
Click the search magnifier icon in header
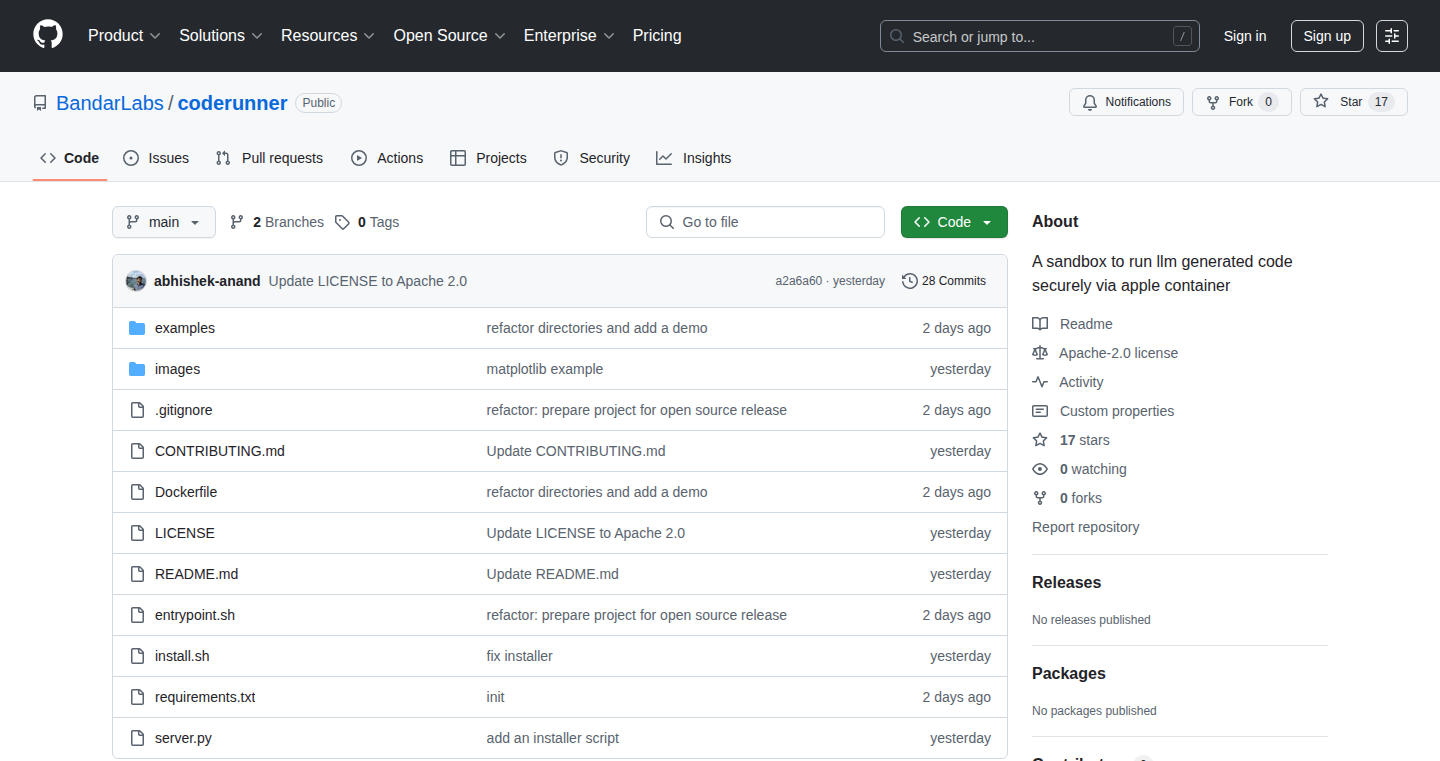[x=897, y=37]
